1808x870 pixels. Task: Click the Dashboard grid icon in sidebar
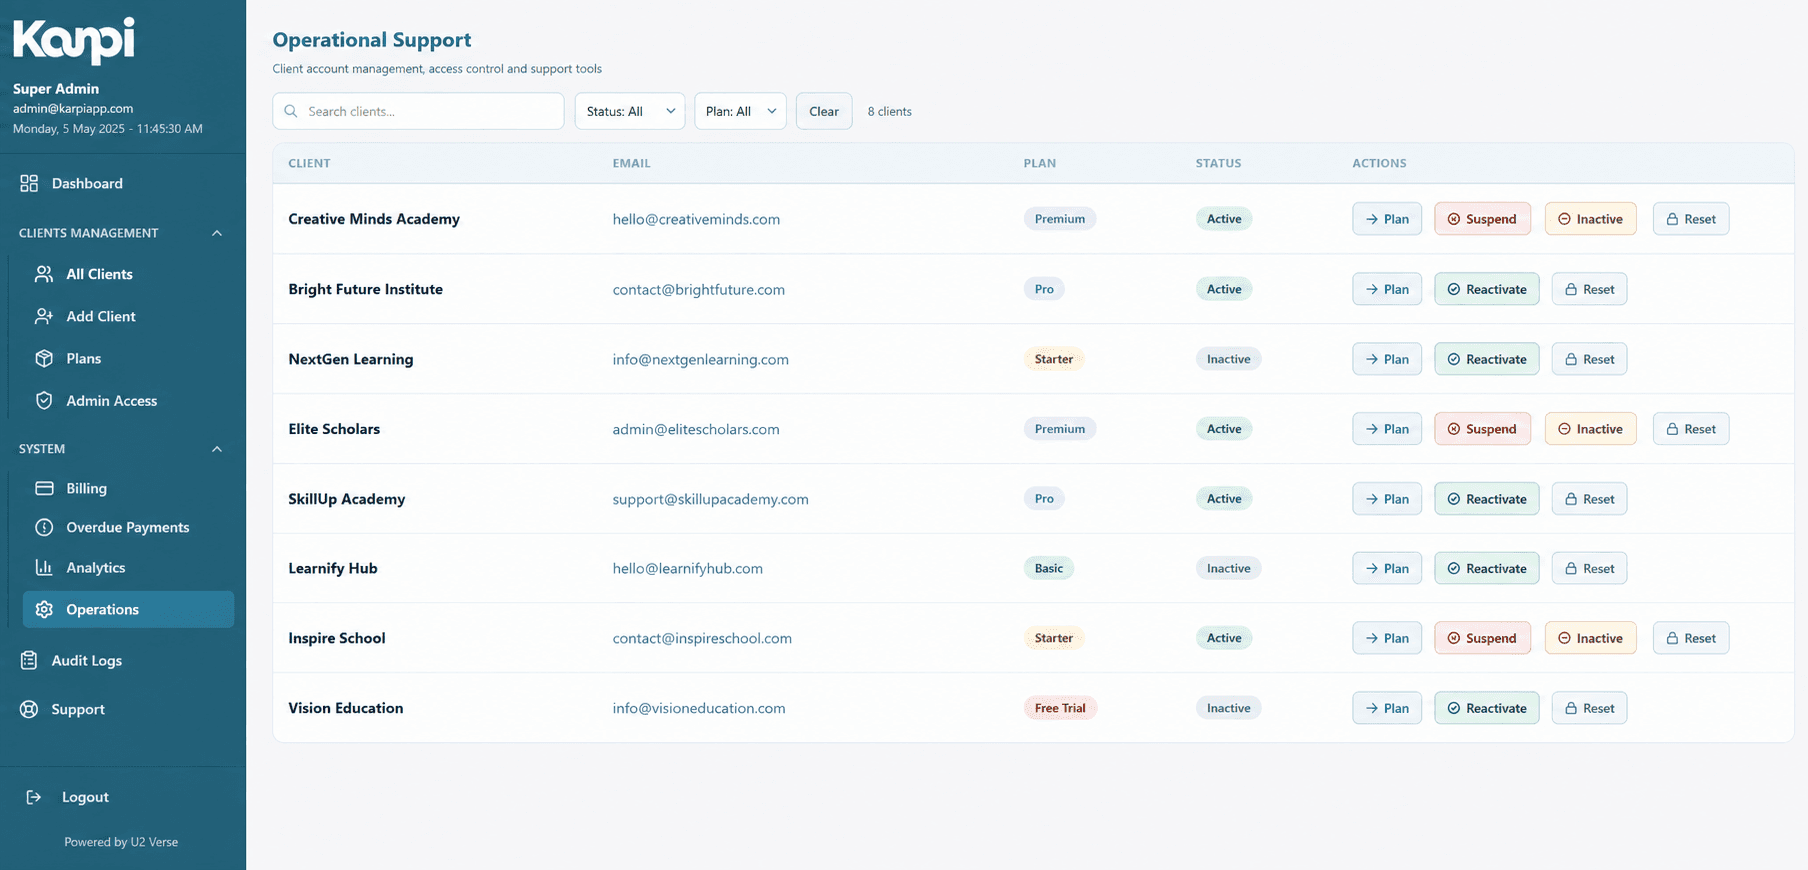[x=29, y=183]
